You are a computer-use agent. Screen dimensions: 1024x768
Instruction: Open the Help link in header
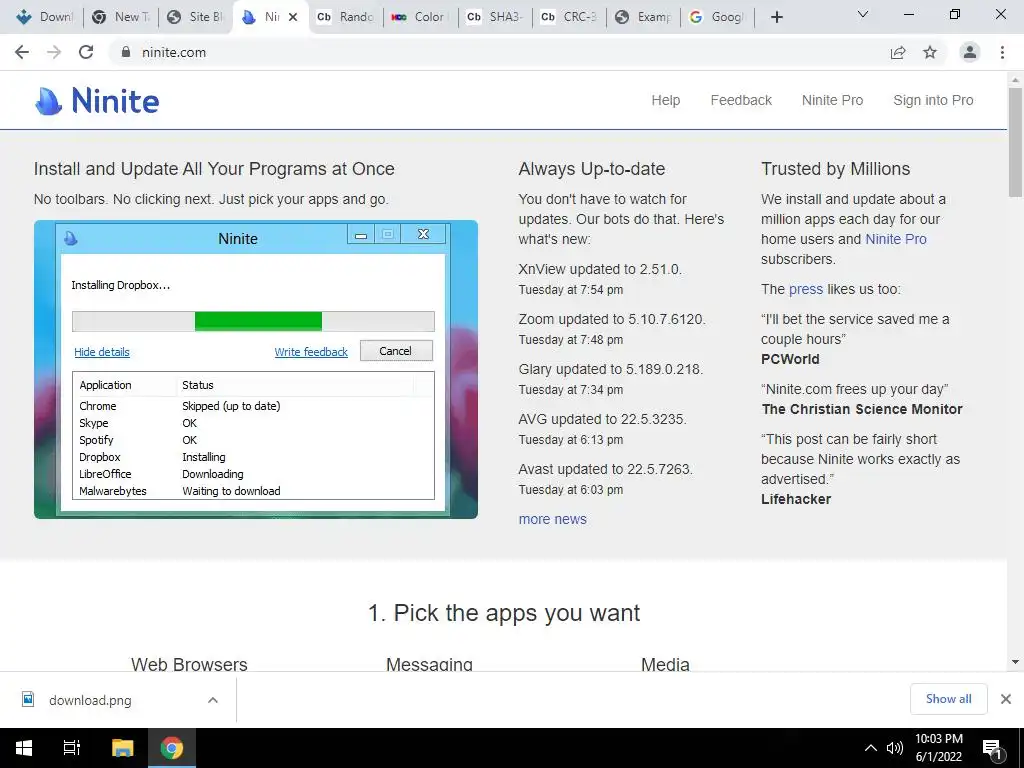pos(665,100)
